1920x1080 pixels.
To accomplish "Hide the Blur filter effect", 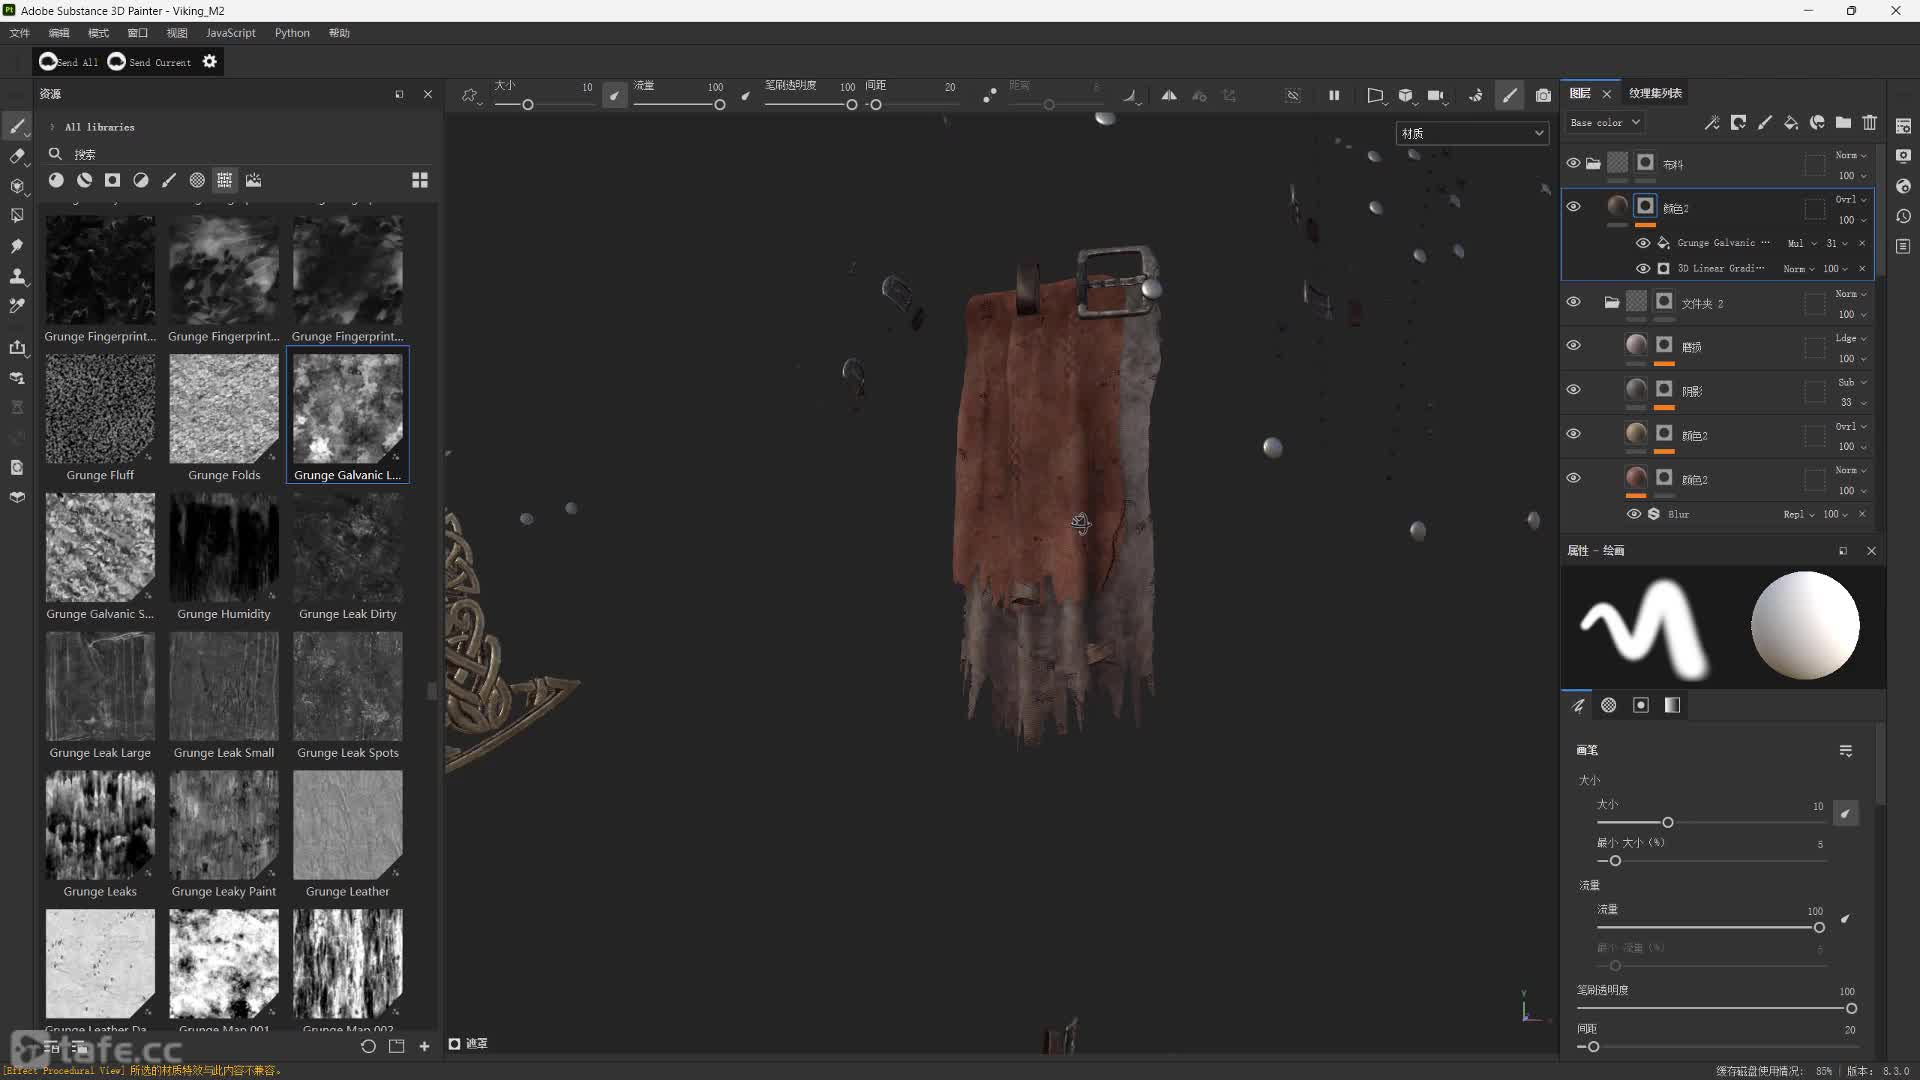I will click(x=1634, y=514).
